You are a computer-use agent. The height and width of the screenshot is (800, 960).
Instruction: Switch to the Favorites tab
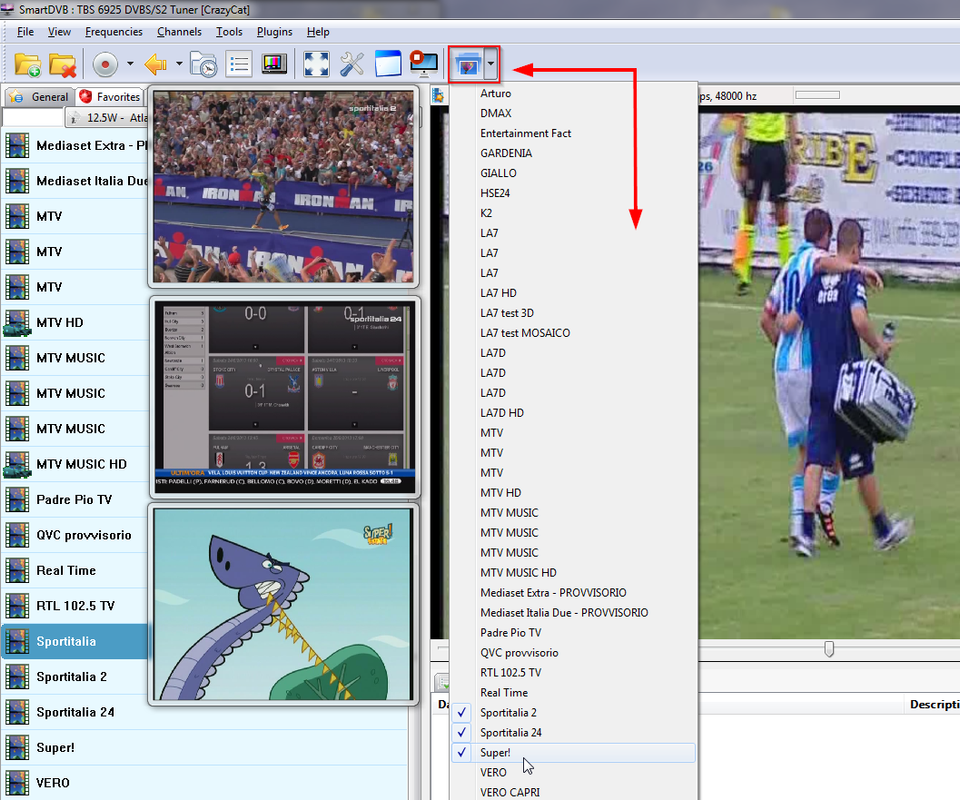110,97
